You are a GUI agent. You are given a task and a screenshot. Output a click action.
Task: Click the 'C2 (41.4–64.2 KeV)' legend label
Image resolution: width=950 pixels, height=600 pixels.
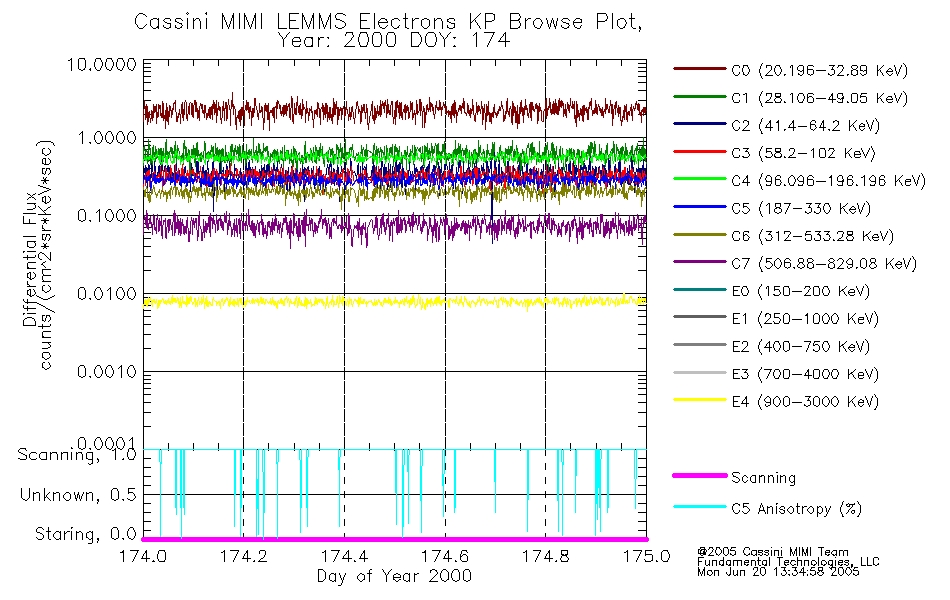pyautogui.click(x=805, y=126)
